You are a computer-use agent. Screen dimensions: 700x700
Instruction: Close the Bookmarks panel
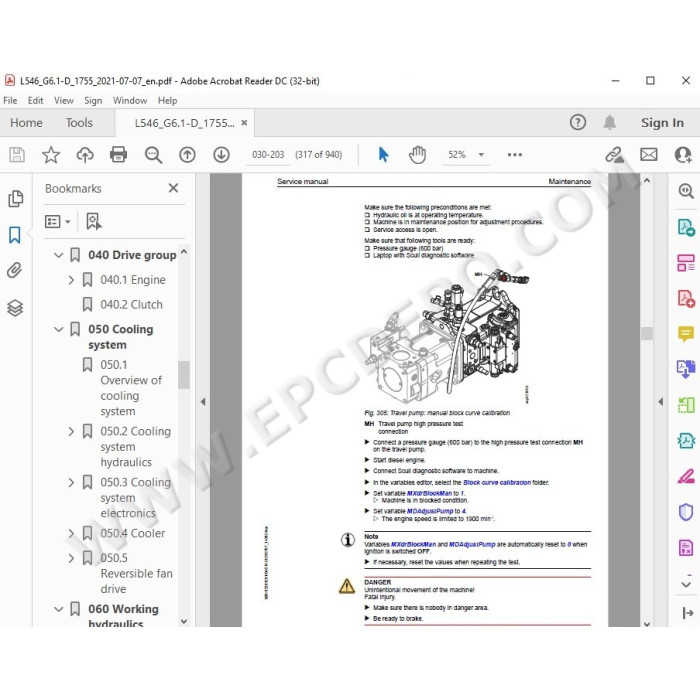coord(173,188)
